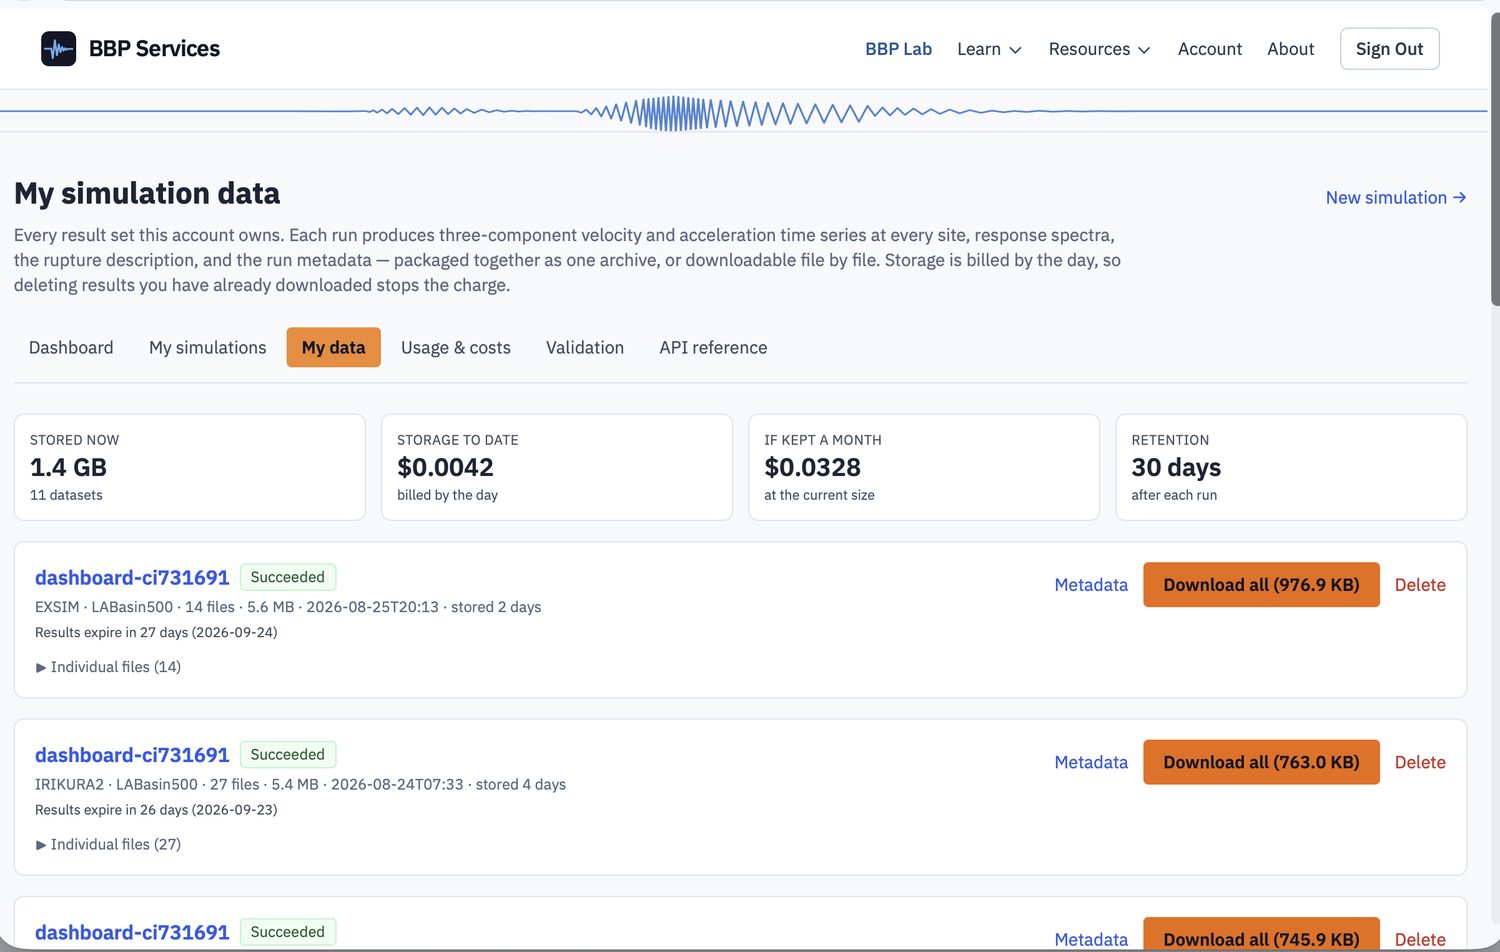Open the Validation tab
The image size is (1500, 952).
pyautogui.click(x=585, y=347)
